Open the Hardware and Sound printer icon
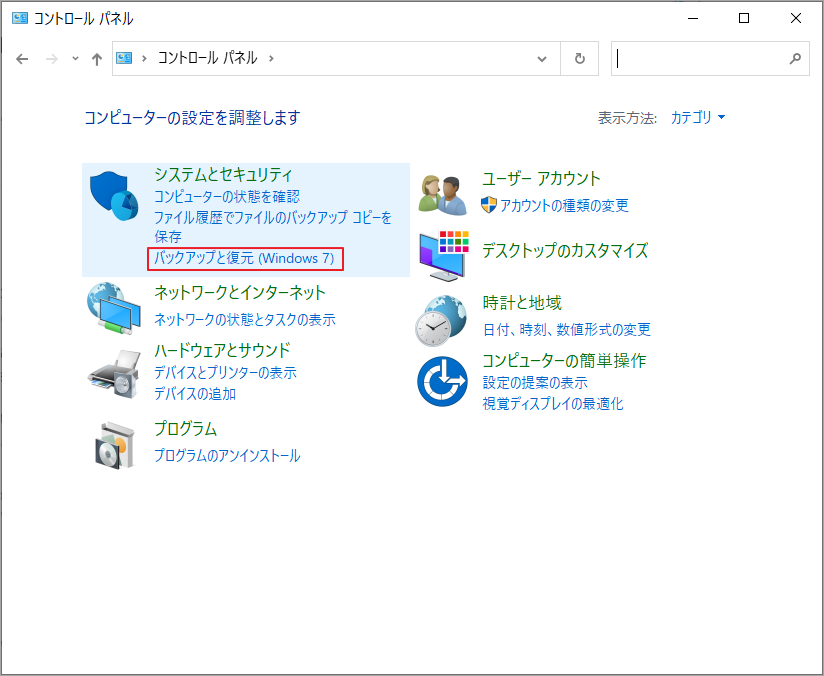The height and width of the screenshot is (676, 824). [114, 374]
